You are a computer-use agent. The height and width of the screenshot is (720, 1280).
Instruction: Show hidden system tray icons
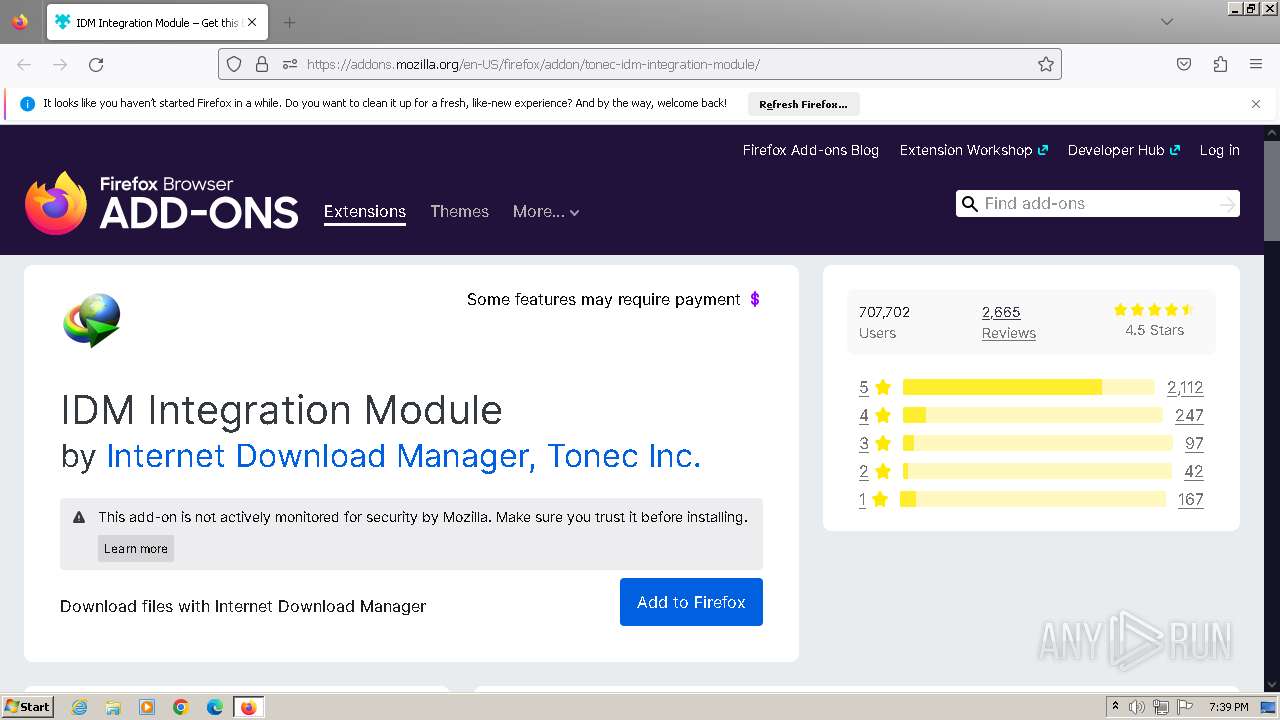[1115, 707]
